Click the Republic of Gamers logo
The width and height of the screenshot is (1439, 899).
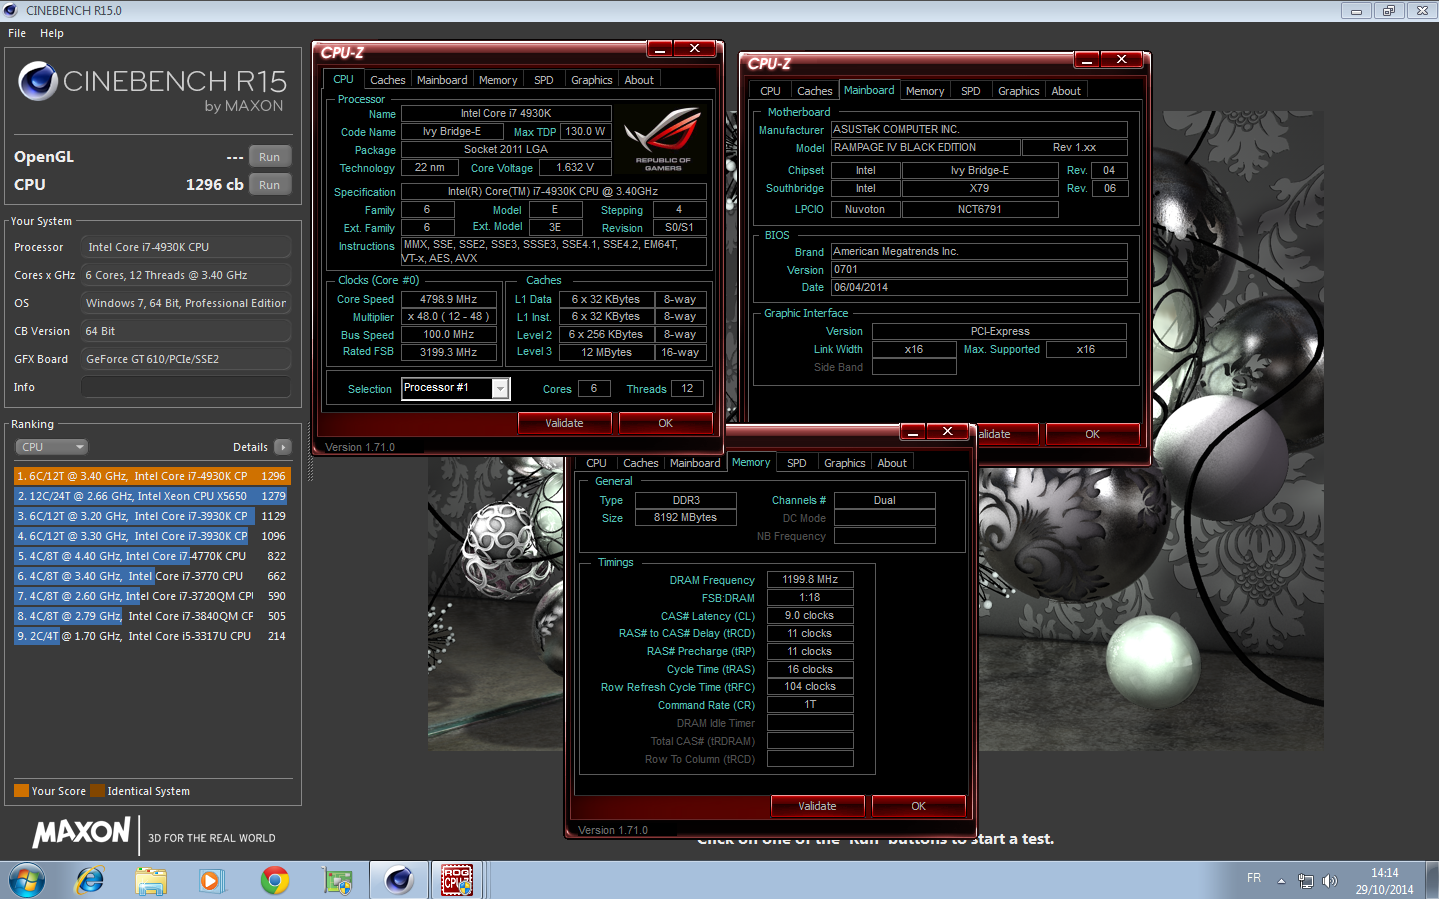(x=663, y=139)
